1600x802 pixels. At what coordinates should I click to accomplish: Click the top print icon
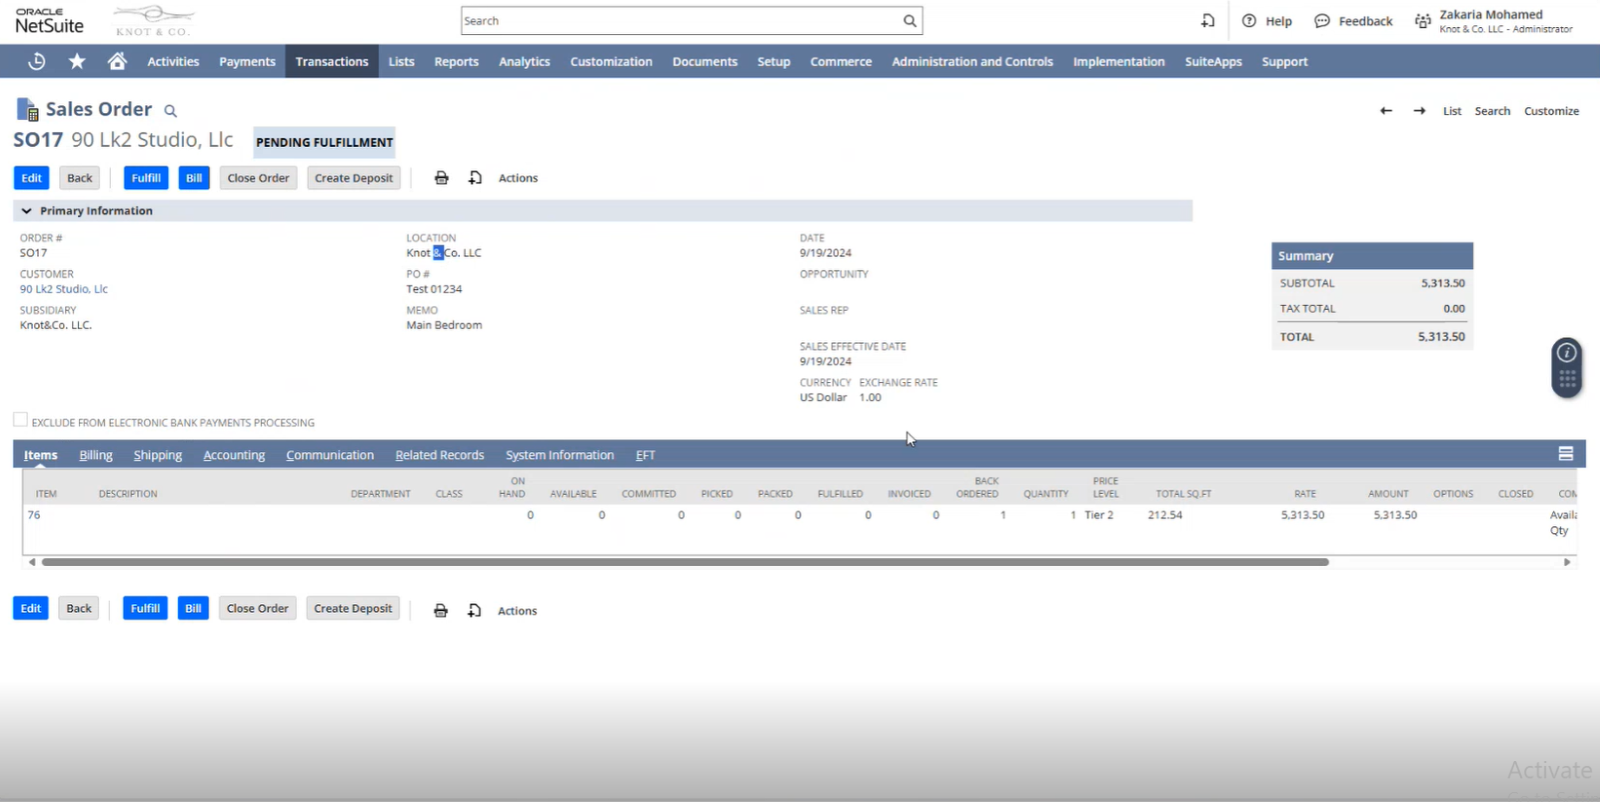441,178
